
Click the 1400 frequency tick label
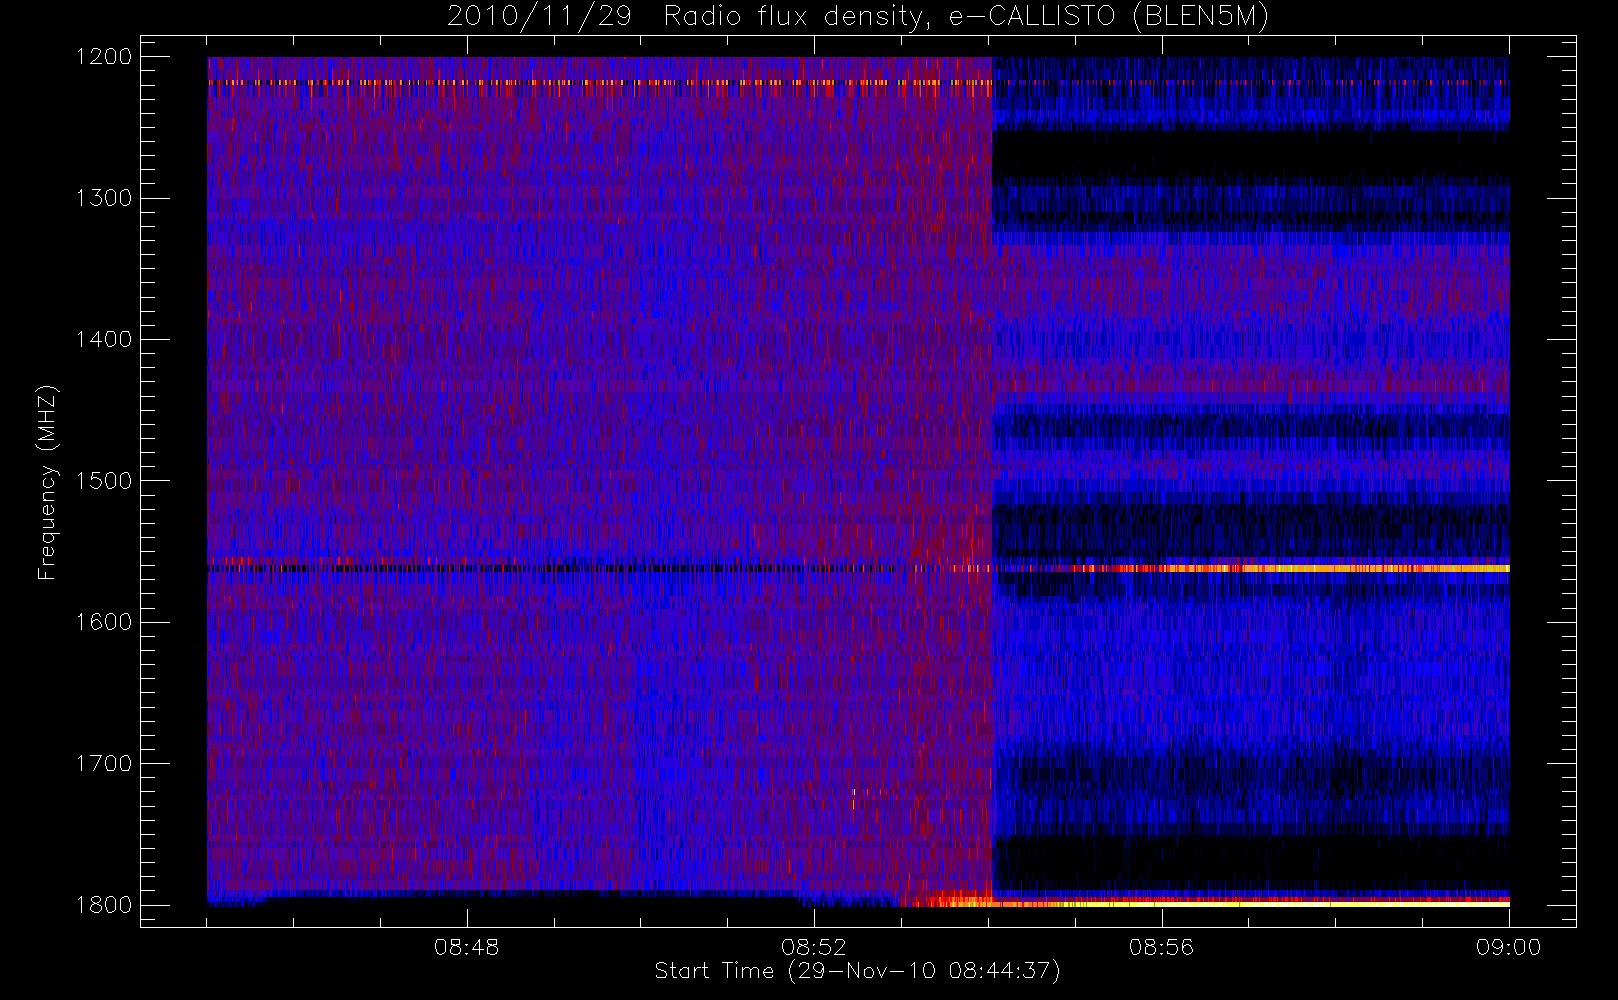point(104,340)
